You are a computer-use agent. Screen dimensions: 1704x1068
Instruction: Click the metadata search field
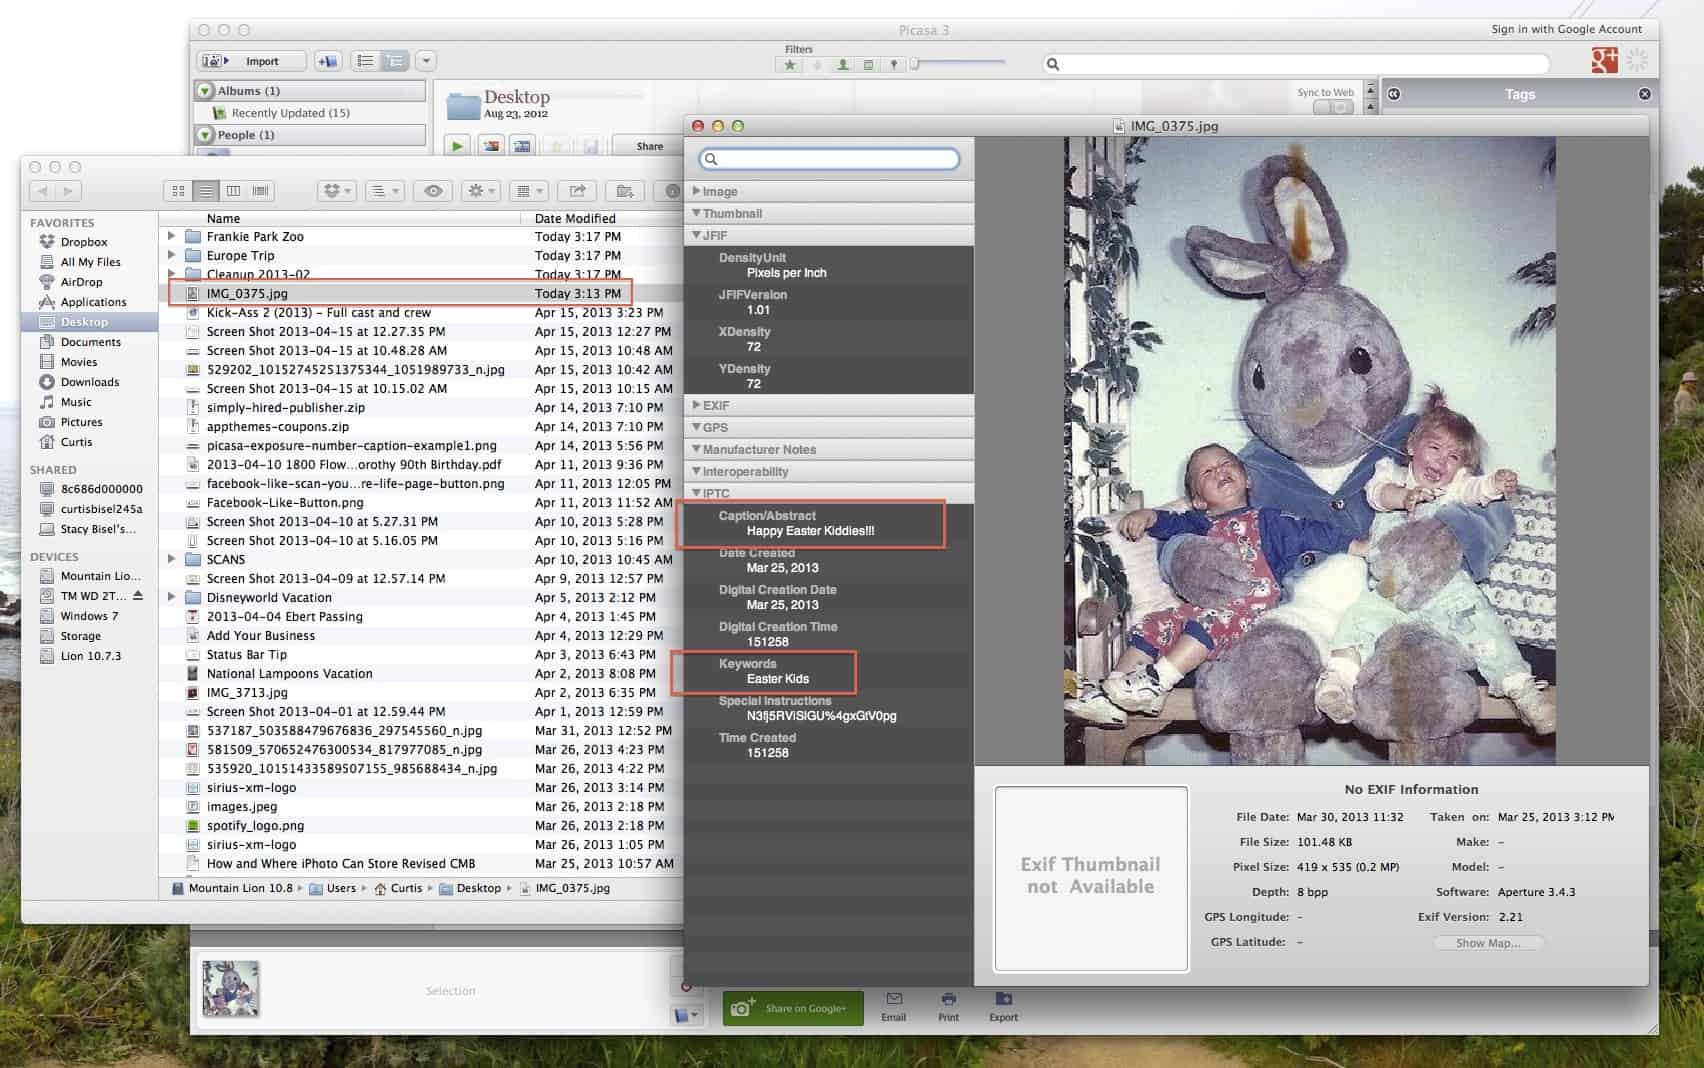[x=830, y=159]
